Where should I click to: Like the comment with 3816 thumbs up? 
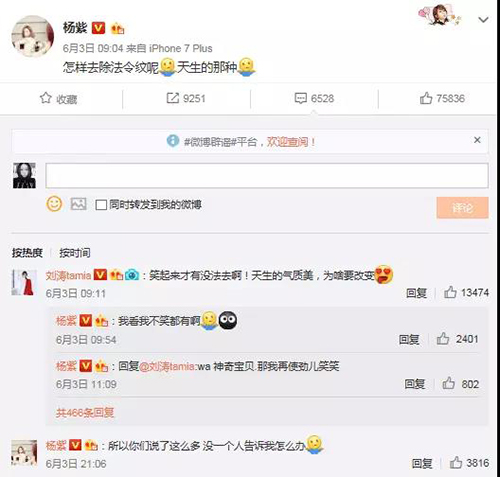click(x=456, y=463)
